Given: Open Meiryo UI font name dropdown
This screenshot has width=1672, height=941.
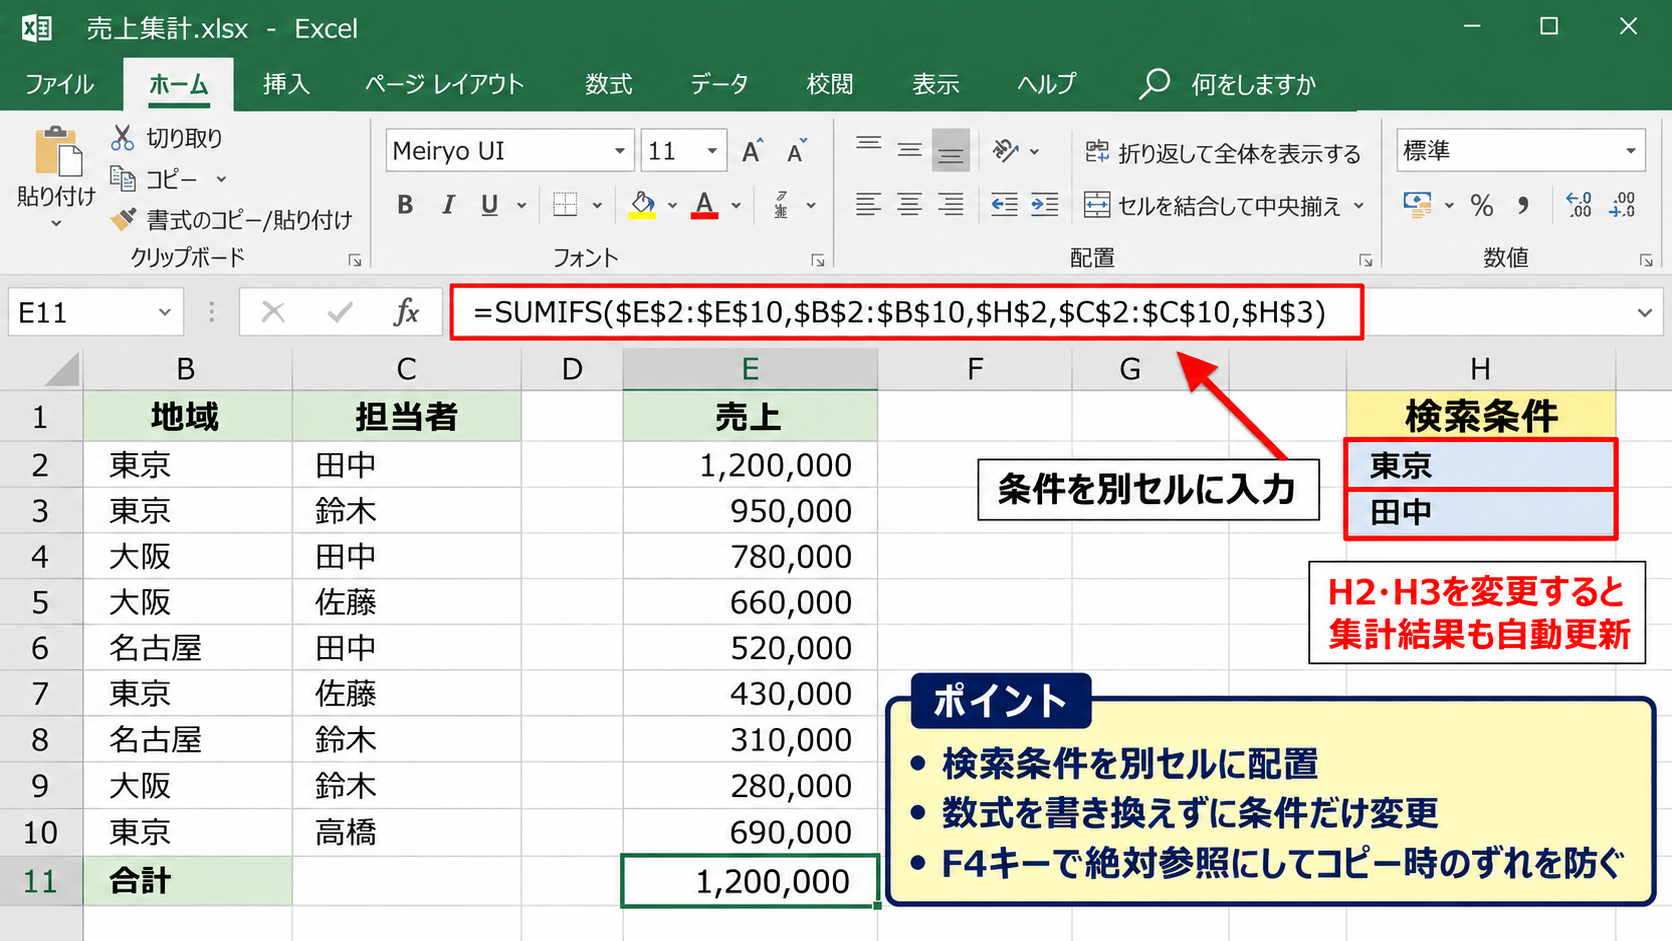Looking at the screenshot, I should coord(620,151).
